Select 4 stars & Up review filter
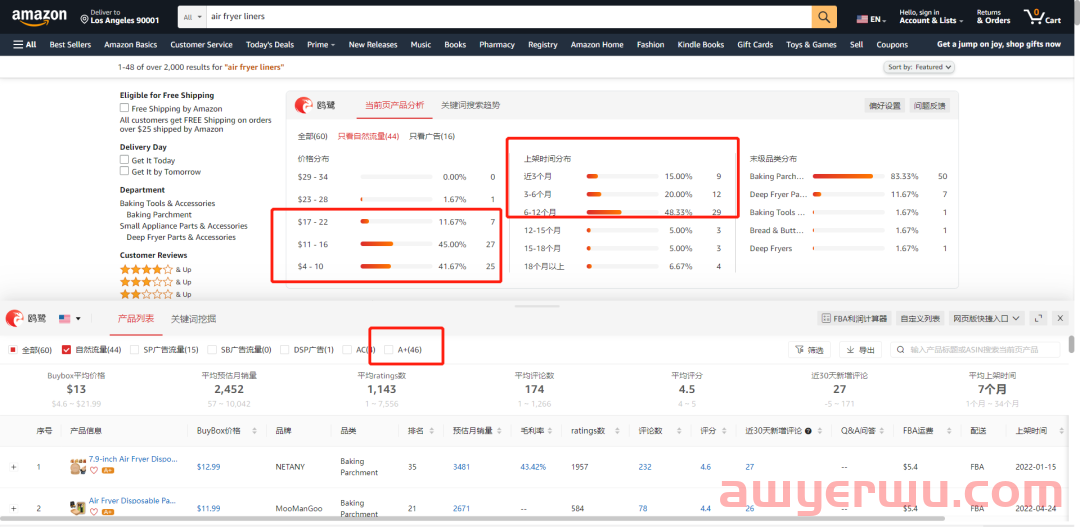Screen dimensions: 1080x527 [156, 269]
